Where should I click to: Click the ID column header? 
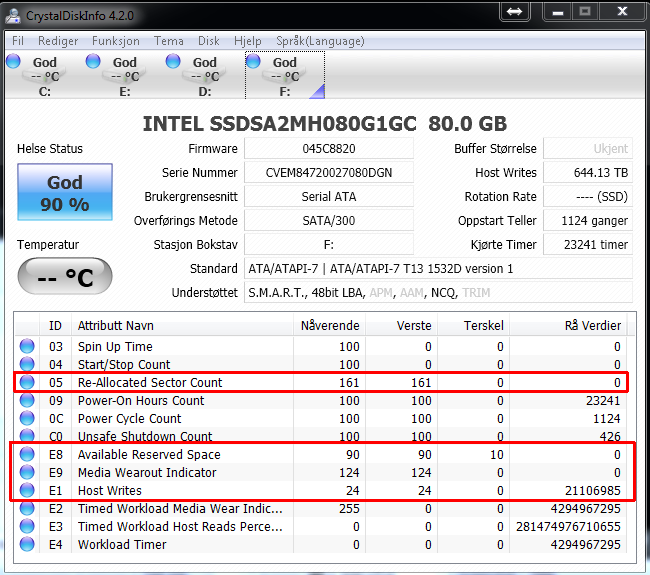pos(56,325)
